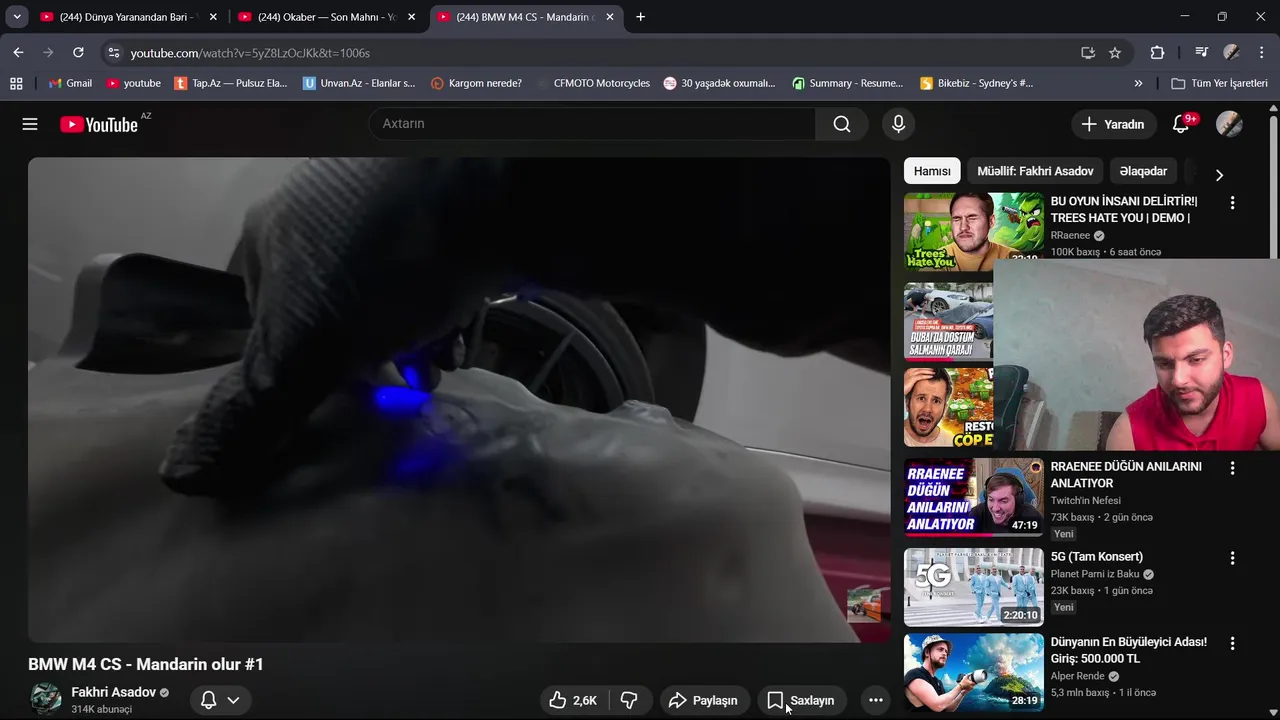This screenshot has height=720, width=1280.
Task: Select the Əlaqədar filter chip
Action: 1143,171
